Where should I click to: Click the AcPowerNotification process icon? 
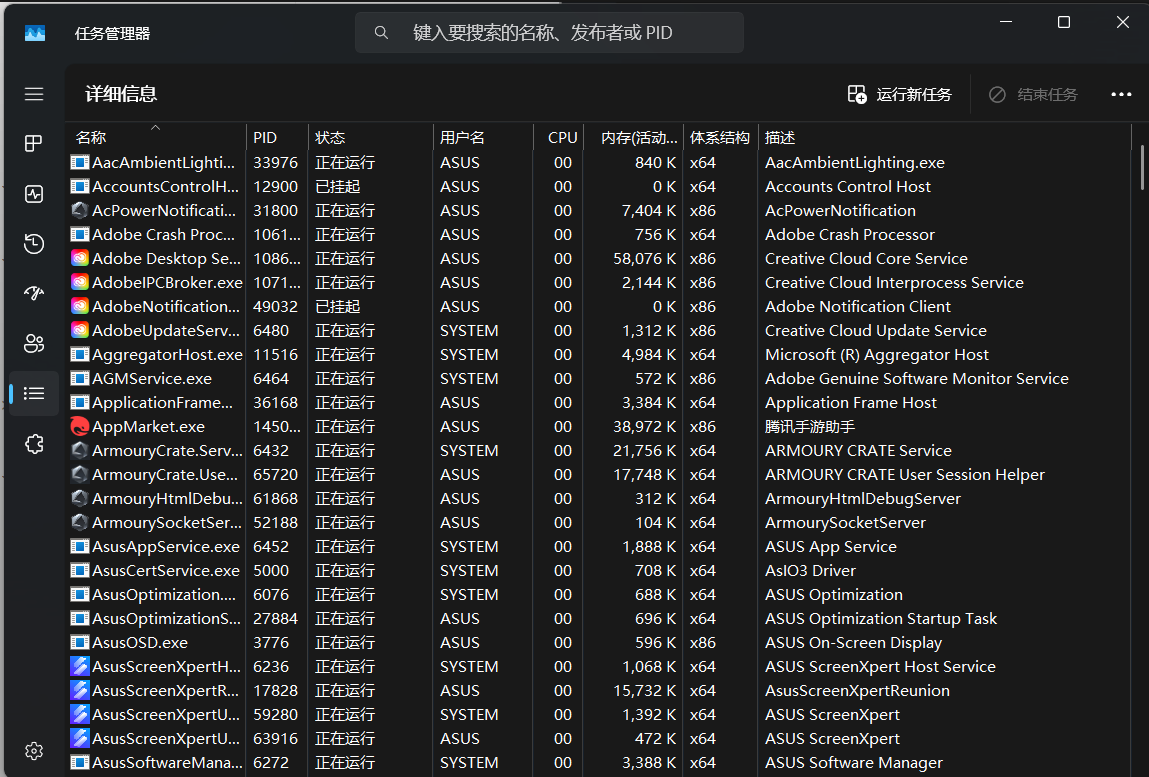click(x=80, y=210)
